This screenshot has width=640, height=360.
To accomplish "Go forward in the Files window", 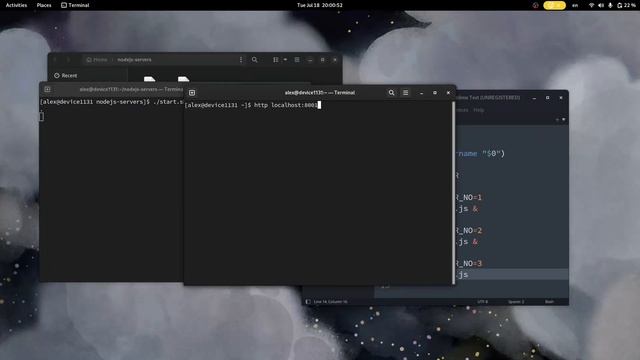I will (x=69, y=60).
